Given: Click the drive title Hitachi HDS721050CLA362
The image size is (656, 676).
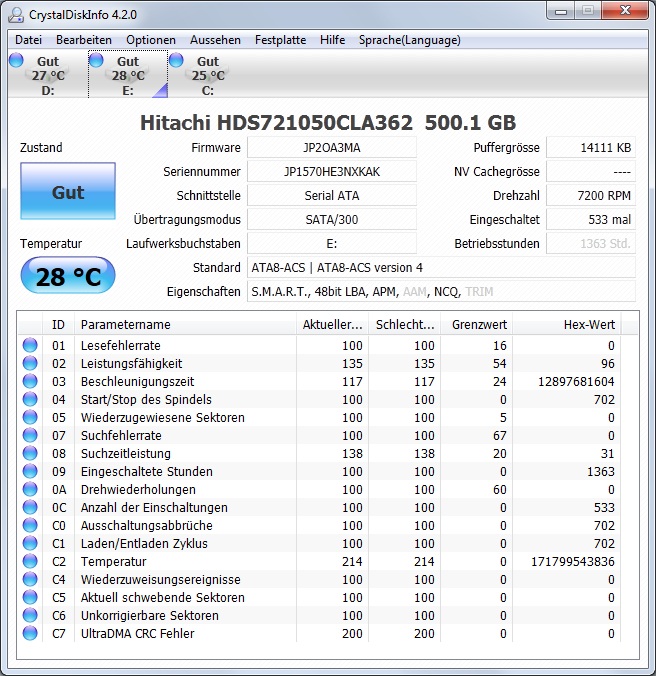Looking at the screenshot, I should point(276,123).
